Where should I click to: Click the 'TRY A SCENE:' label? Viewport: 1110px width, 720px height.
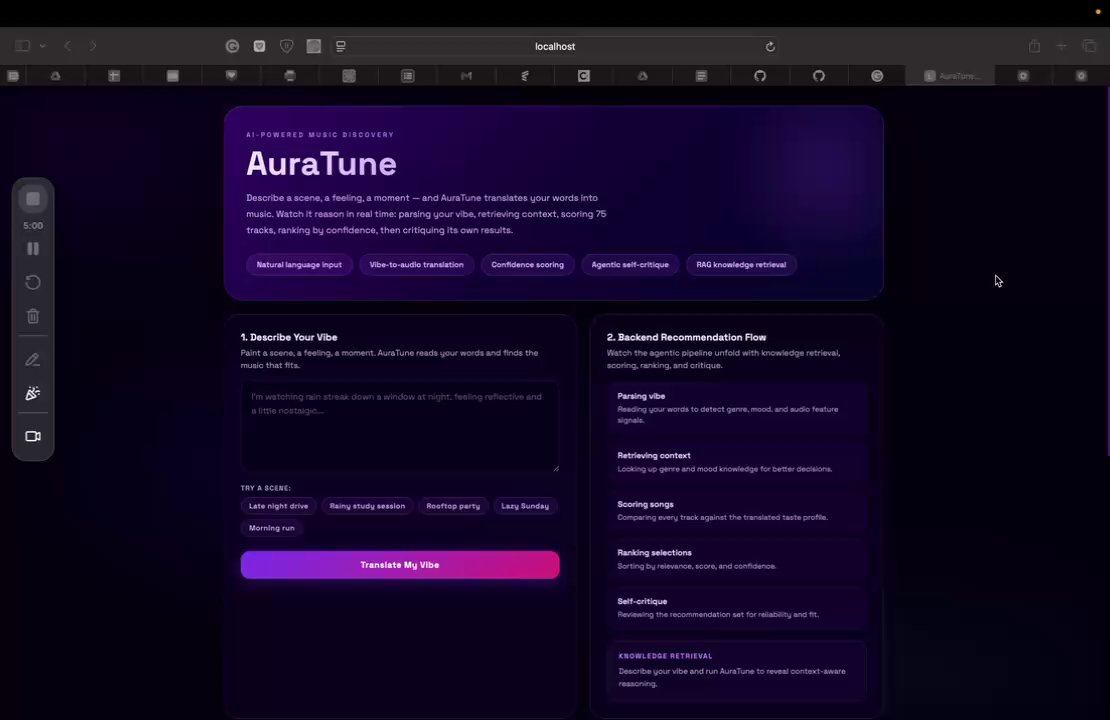click(x=265, y=488)
